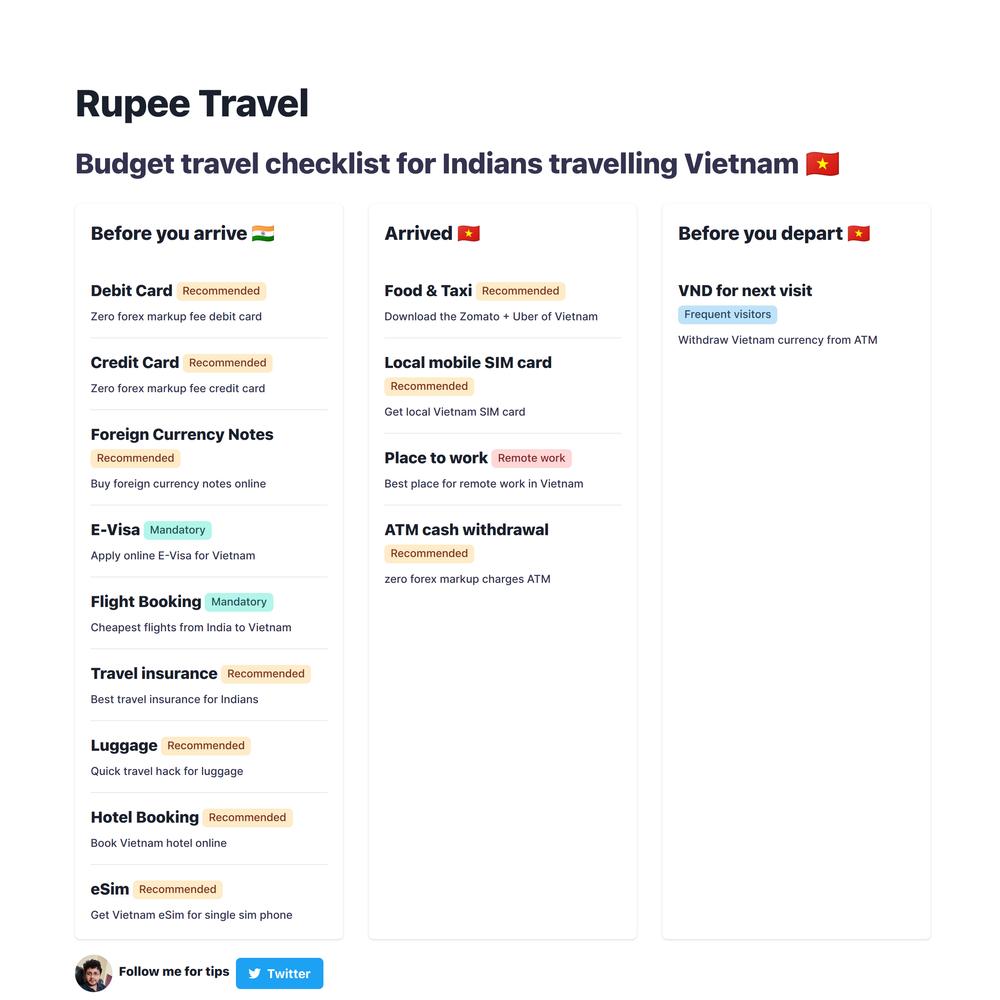Open the Local mobile SIM card item
The height and width of the screenshot is (1000, 1000).
coord(503,386)
